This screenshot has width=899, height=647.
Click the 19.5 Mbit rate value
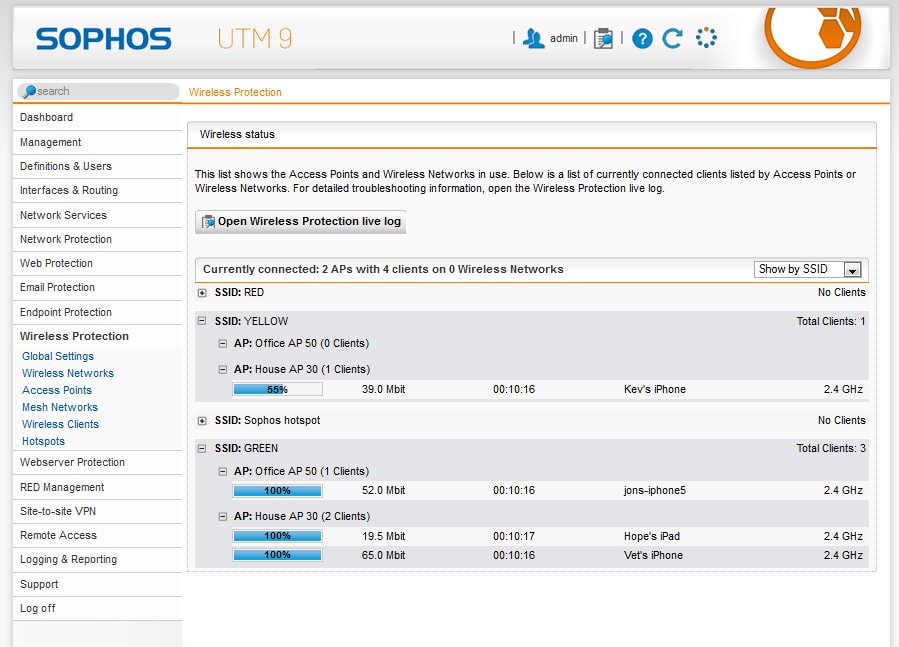click(x=384, y=536)
